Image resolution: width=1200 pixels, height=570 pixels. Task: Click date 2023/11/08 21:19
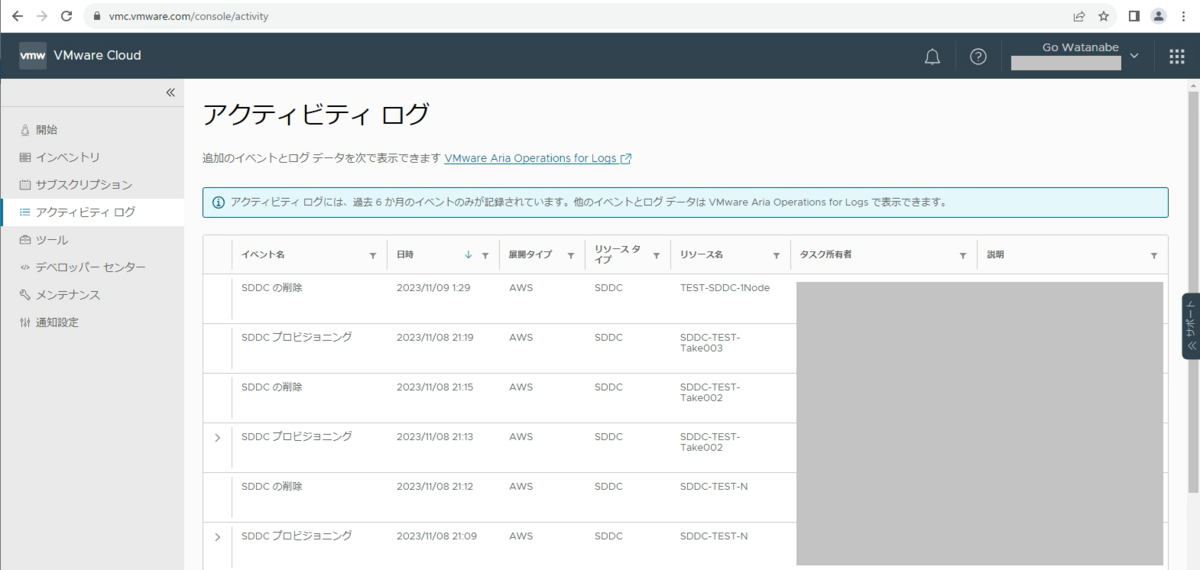pos(435,337)
